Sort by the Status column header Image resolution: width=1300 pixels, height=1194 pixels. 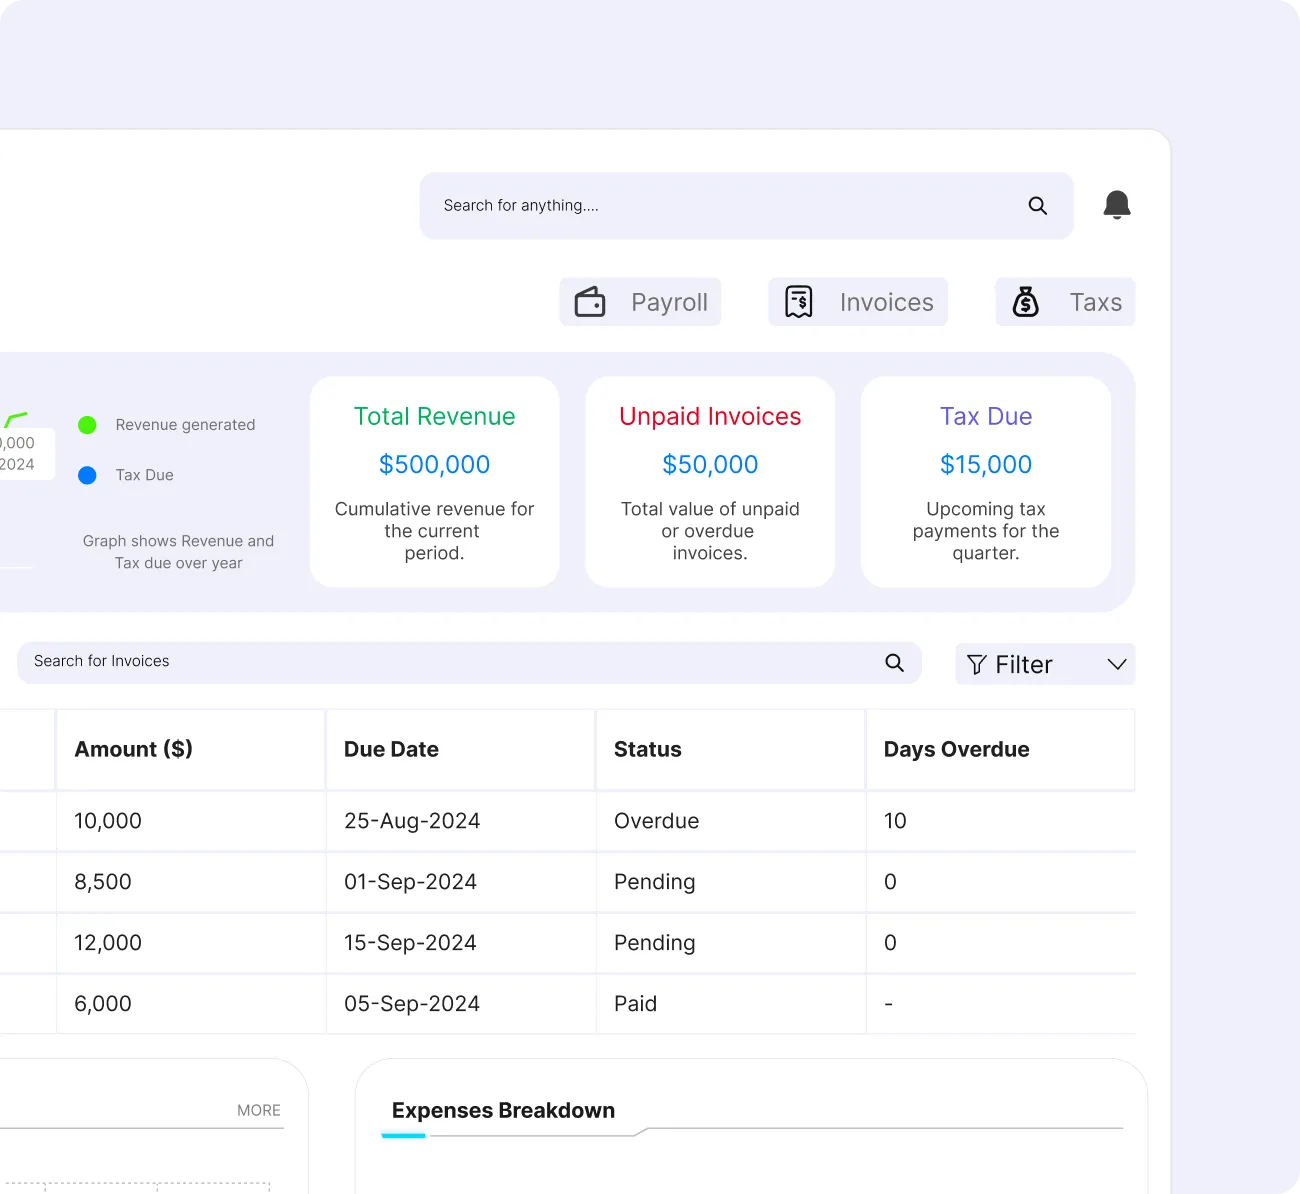(x=731, y=750)
